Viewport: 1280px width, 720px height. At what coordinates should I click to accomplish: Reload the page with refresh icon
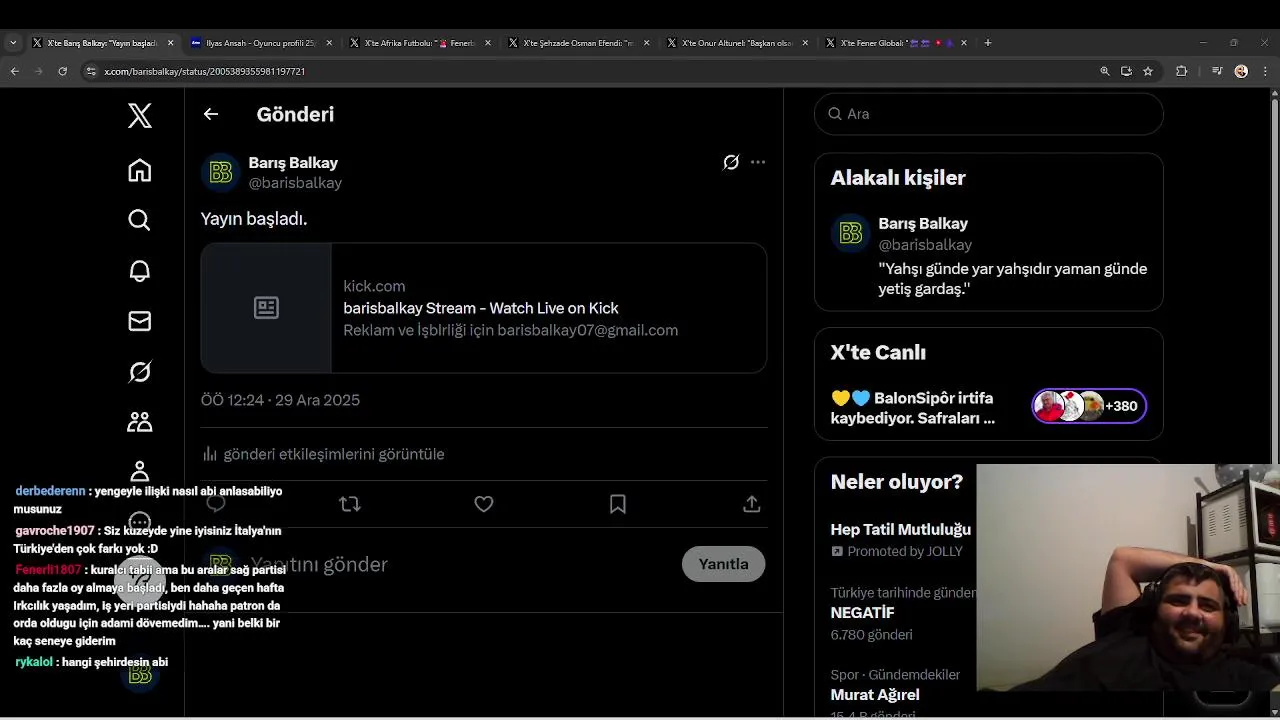pyautogui.click(x=62, y=71)
